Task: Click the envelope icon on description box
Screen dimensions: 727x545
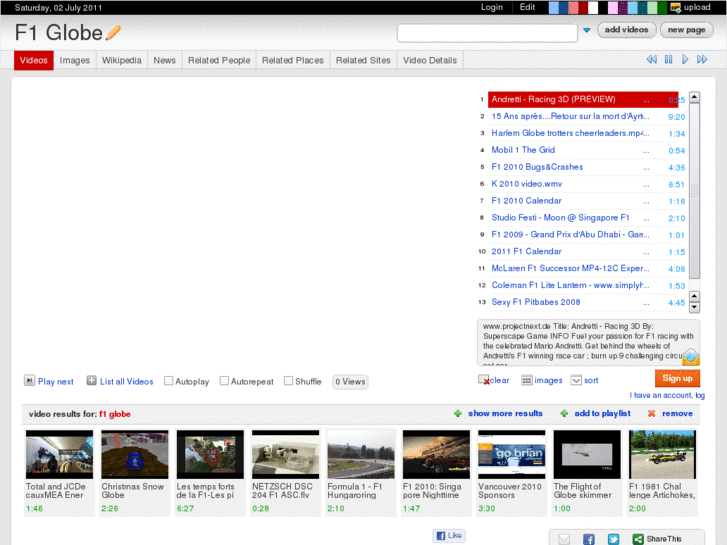Action: (x=691, y=357)
